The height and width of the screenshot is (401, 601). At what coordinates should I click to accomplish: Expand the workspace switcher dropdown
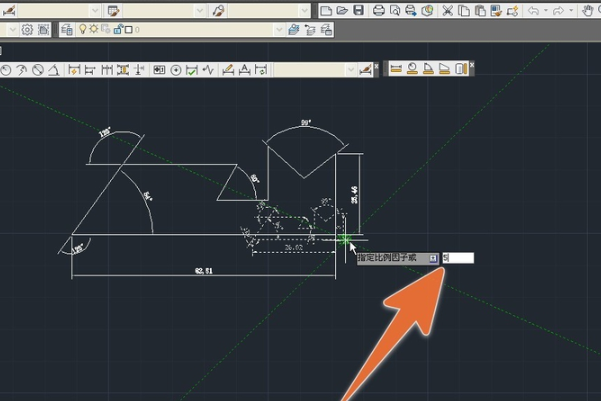(12, 30)
